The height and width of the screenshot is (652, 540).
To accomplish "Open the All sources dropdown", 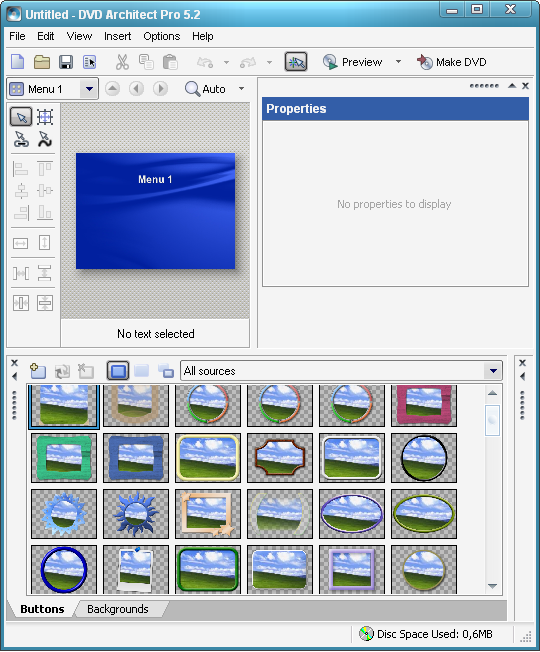I will [x=493, y=370].
